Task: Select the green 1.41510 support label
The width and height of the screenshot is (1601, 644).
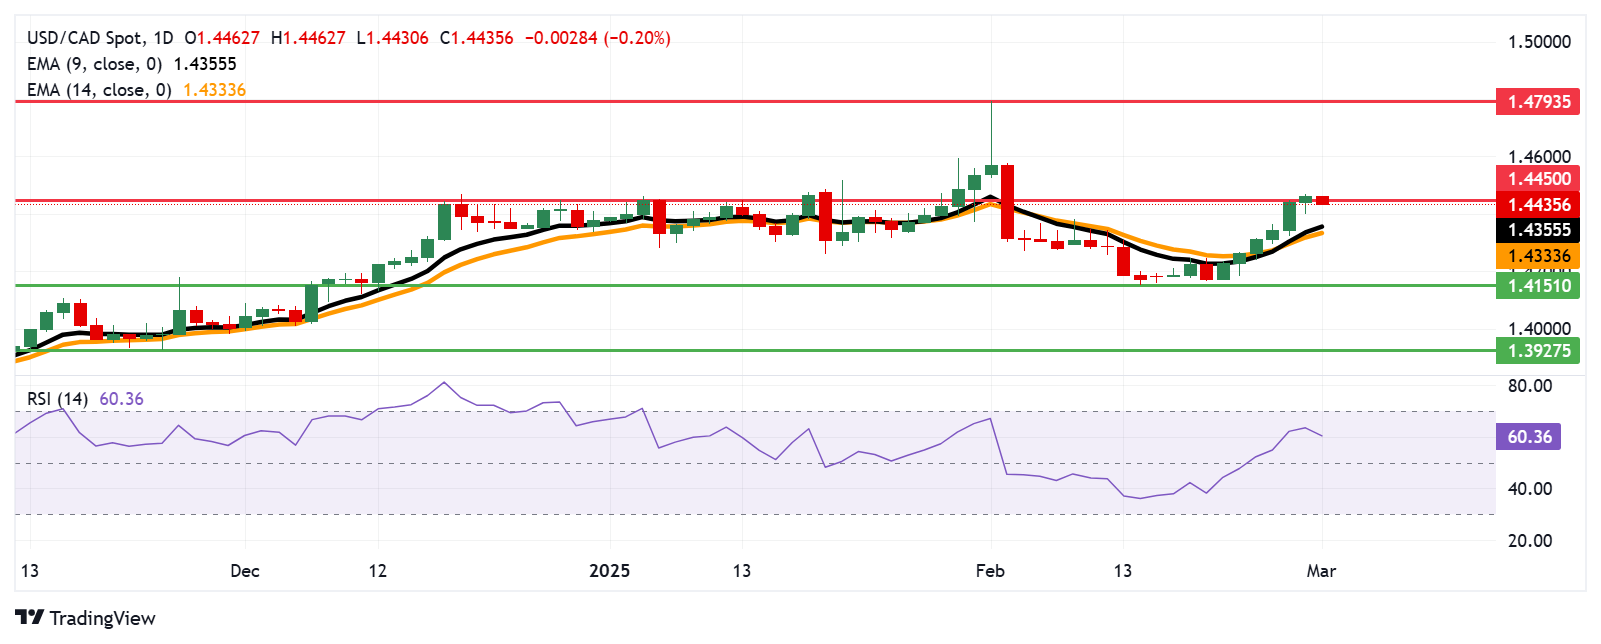Action: click(x=1538, y=286)
